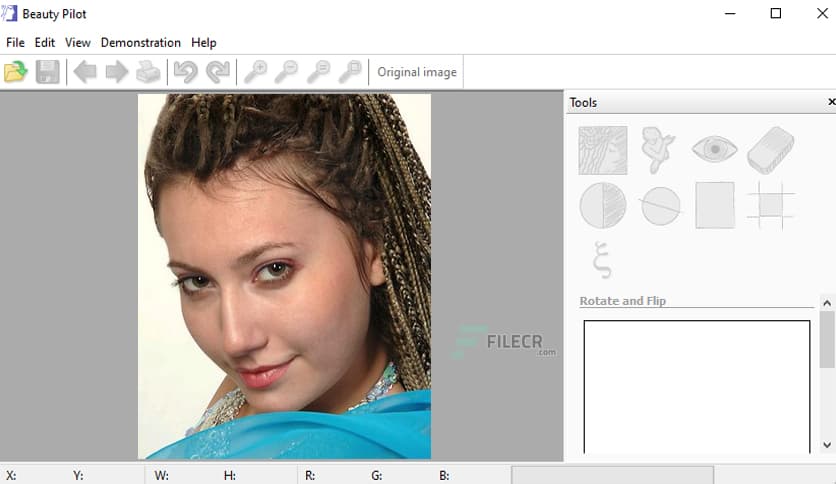The width and height of the screenshot is (836, 484).
Task: Select the circle with diagonal line tool
Action: (660, 206)
